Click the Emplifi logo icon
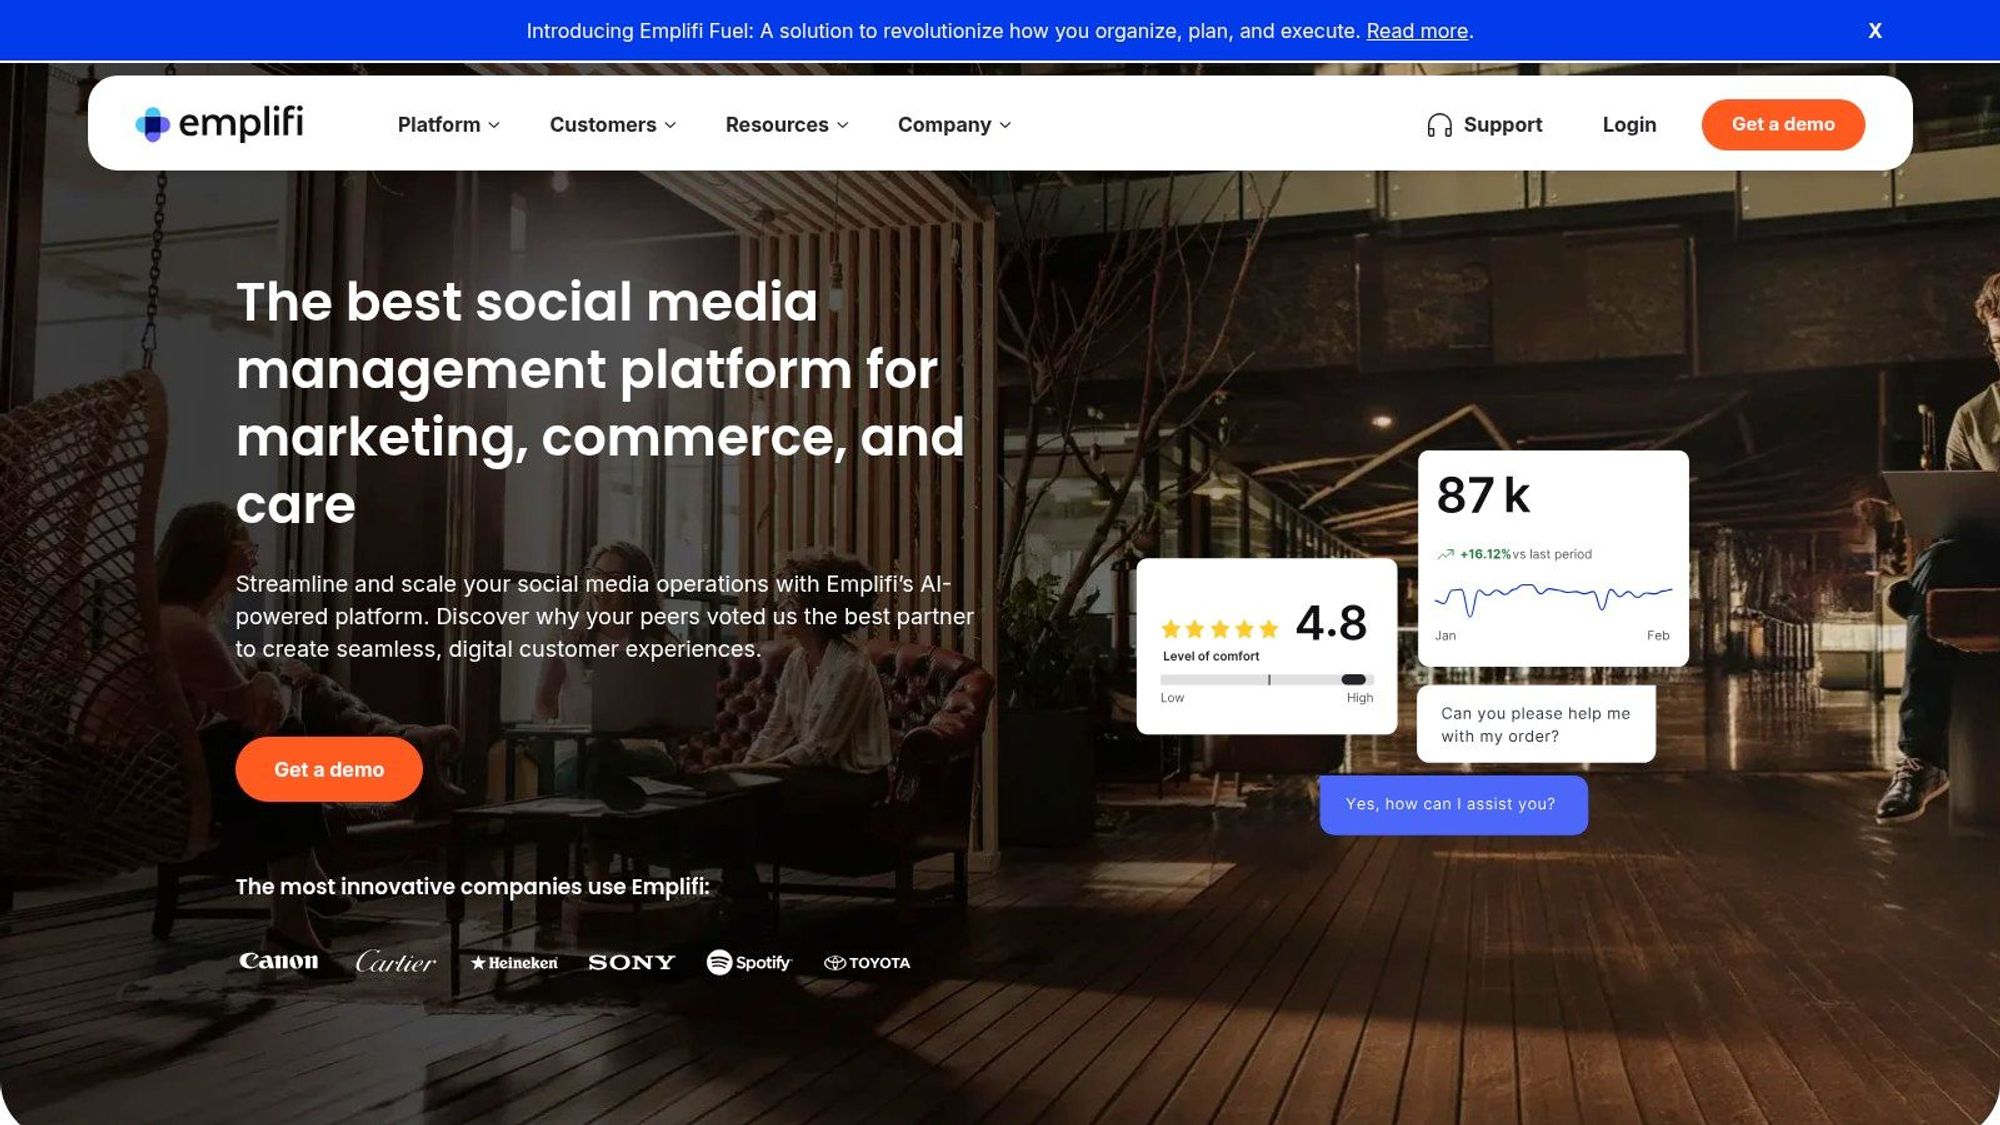This screenshot has width=2000, height=1125. (x=153, y=124)
